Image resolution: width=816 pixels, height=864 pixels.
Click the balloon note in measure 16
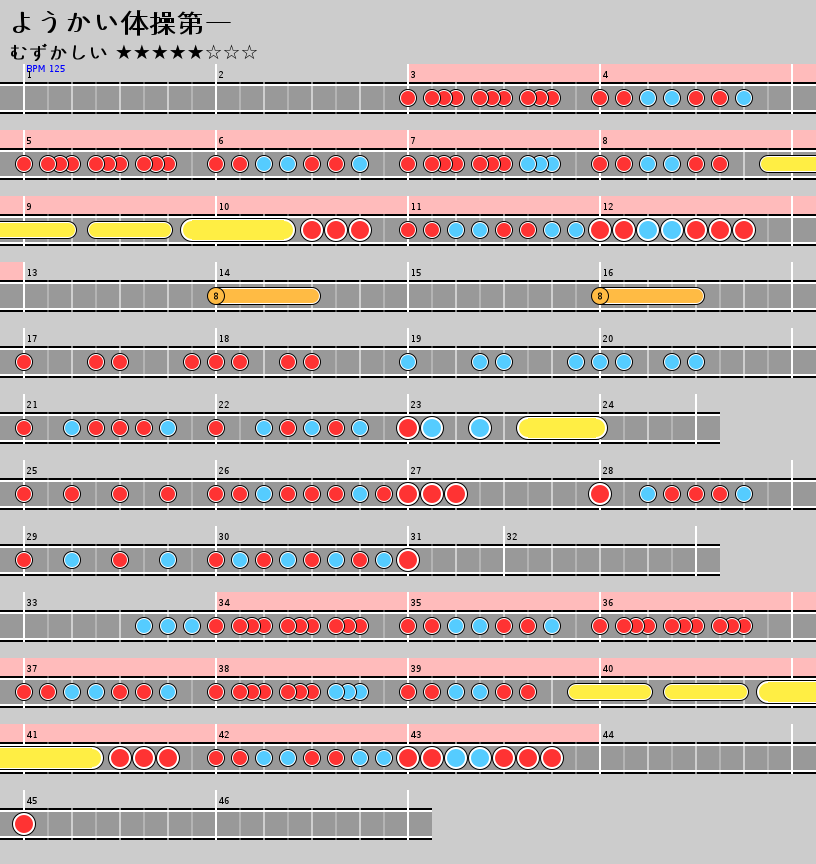pos(600,296)
